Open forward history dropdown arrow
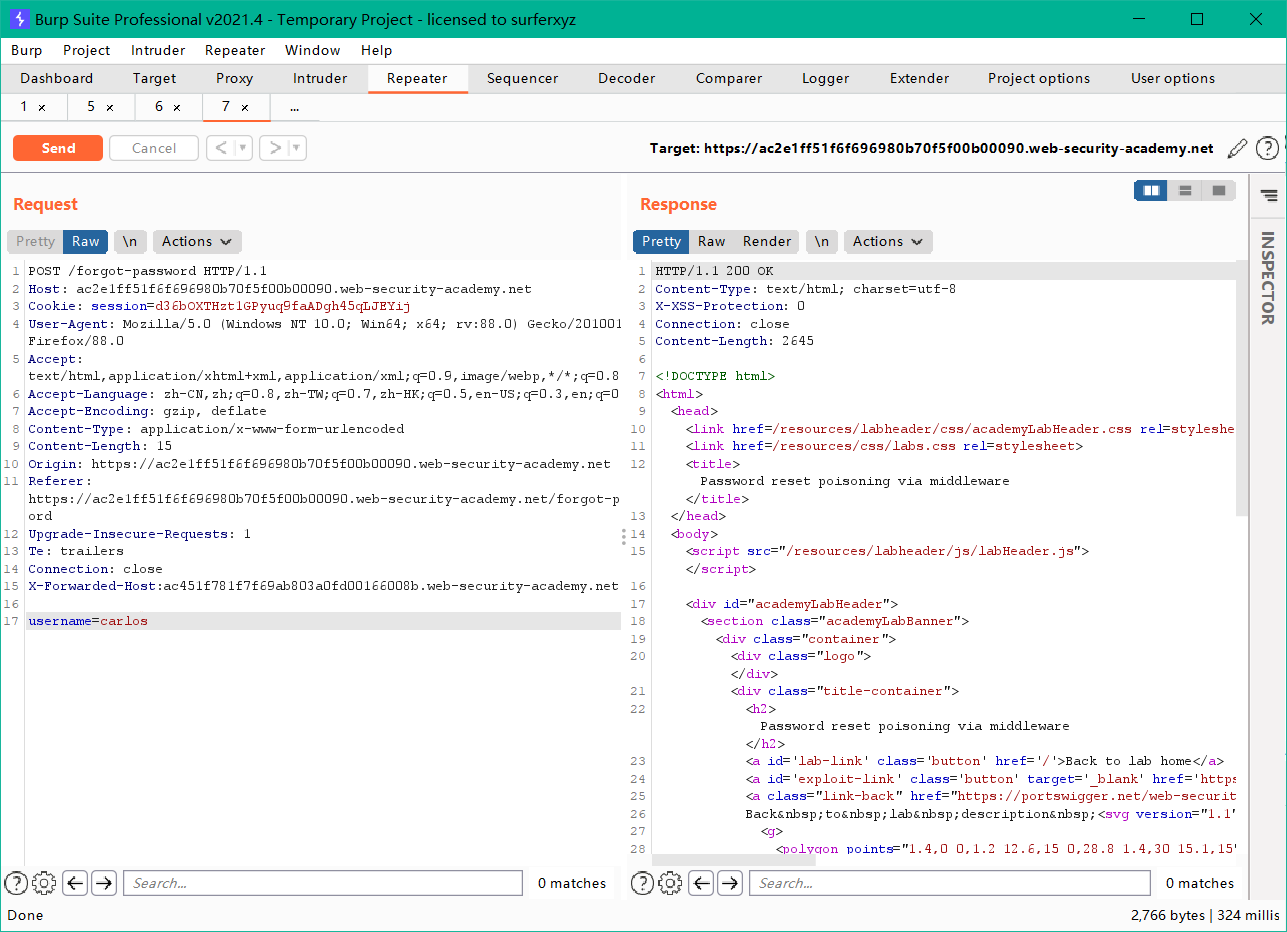1287x932 pixels. [296, 148]
